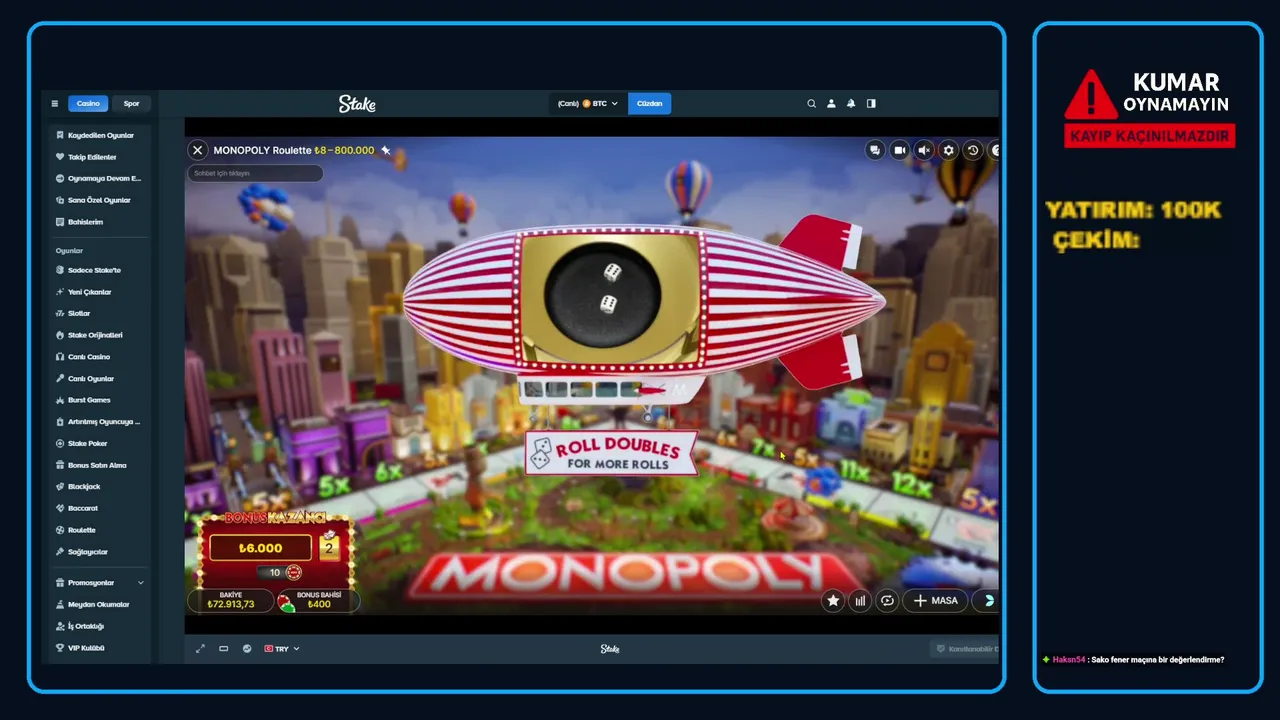Open Kaydedilen Oyunlar in the sidebar

100,135
